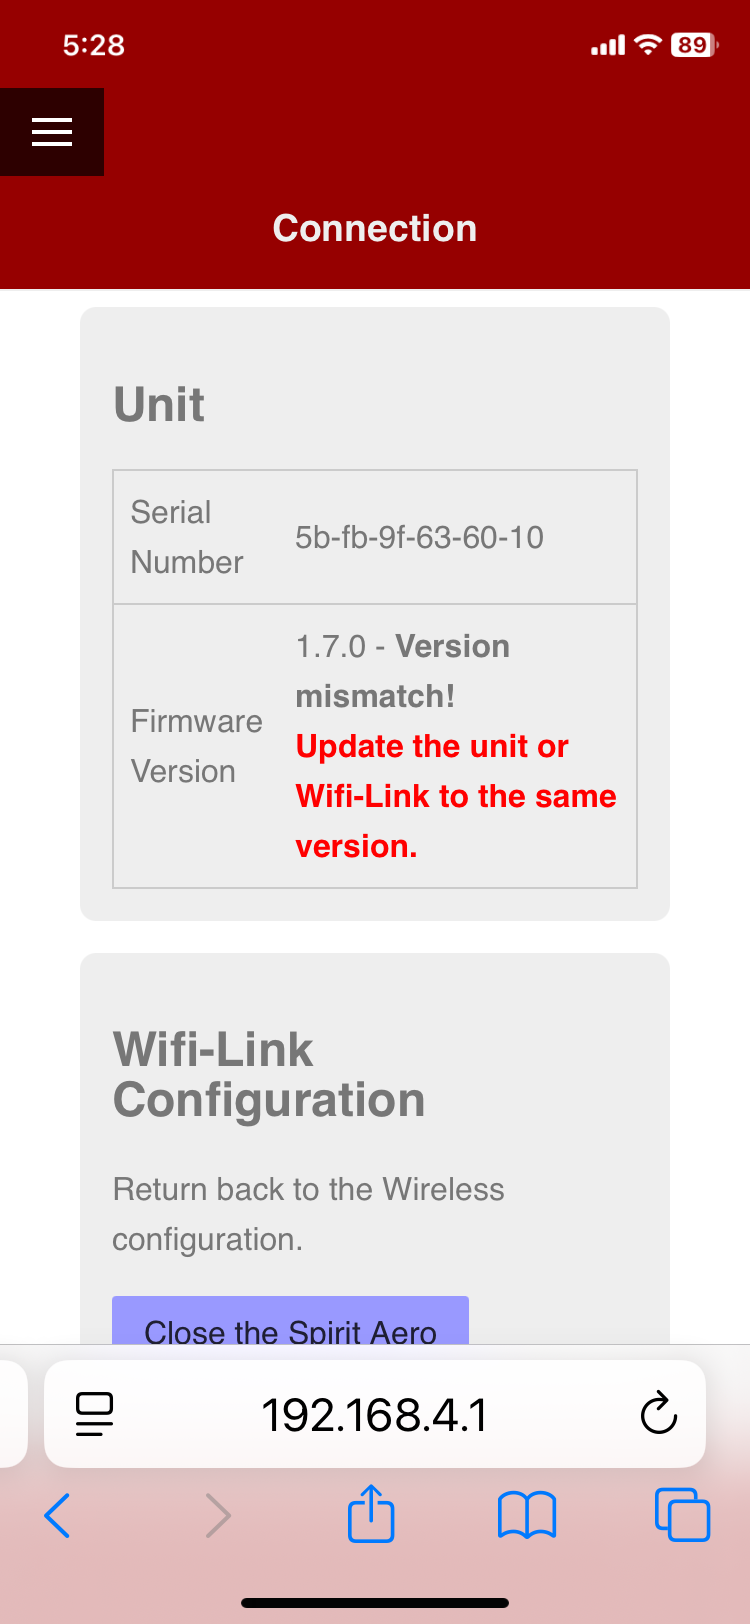Tap the Connection page title

click(x=375, y=228)
